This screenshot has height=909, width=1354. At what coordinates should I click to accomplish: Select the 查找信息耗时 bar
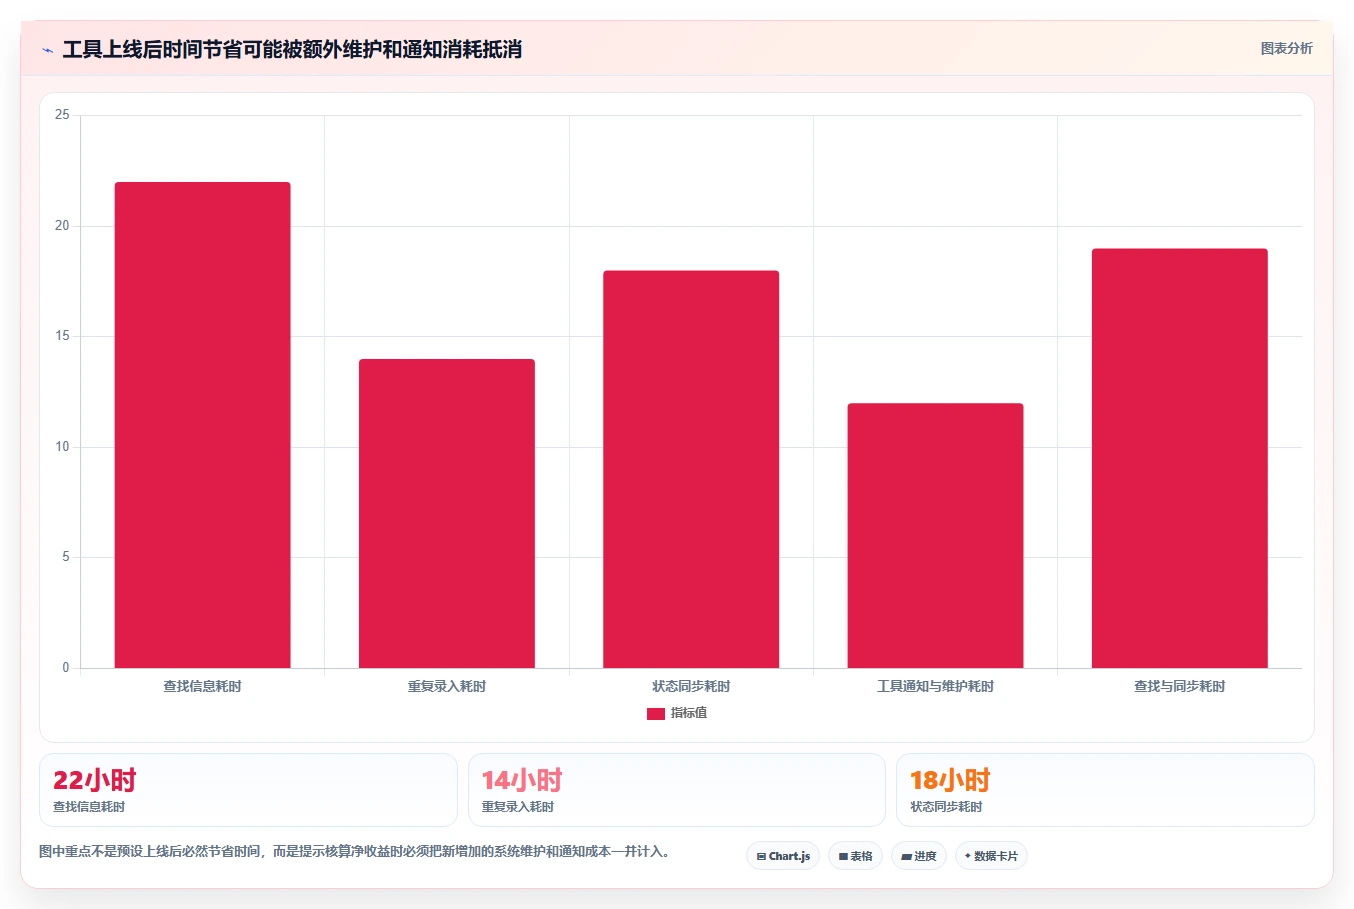(202, 425)
